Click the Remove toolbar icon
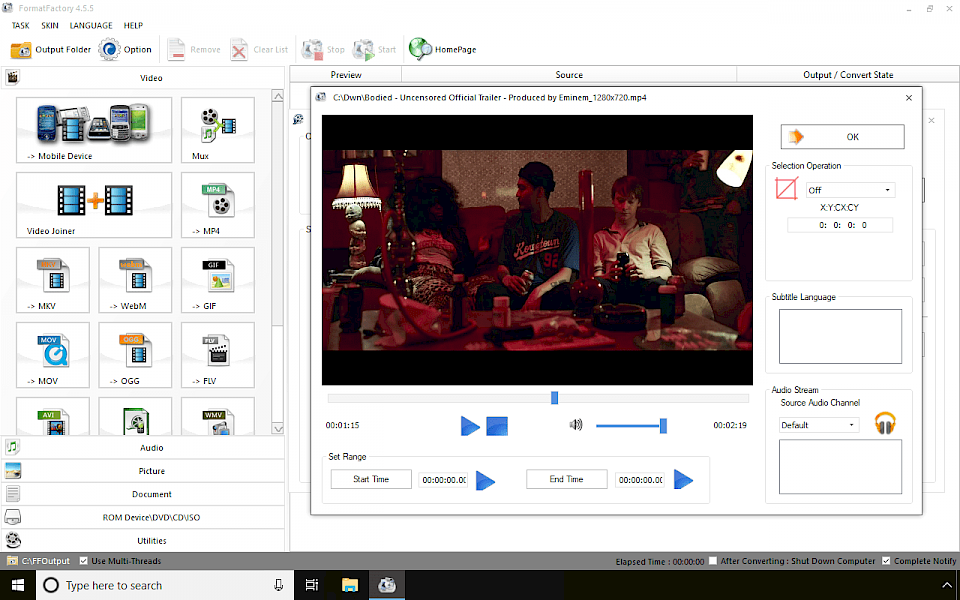The image size is (960, 600). (x=176, y=50)
